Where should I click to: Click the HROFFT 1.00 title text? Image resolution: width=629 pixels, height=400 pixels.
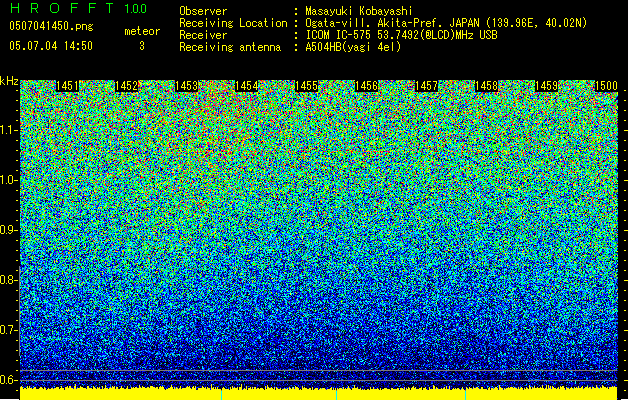[x=79, y=8]
